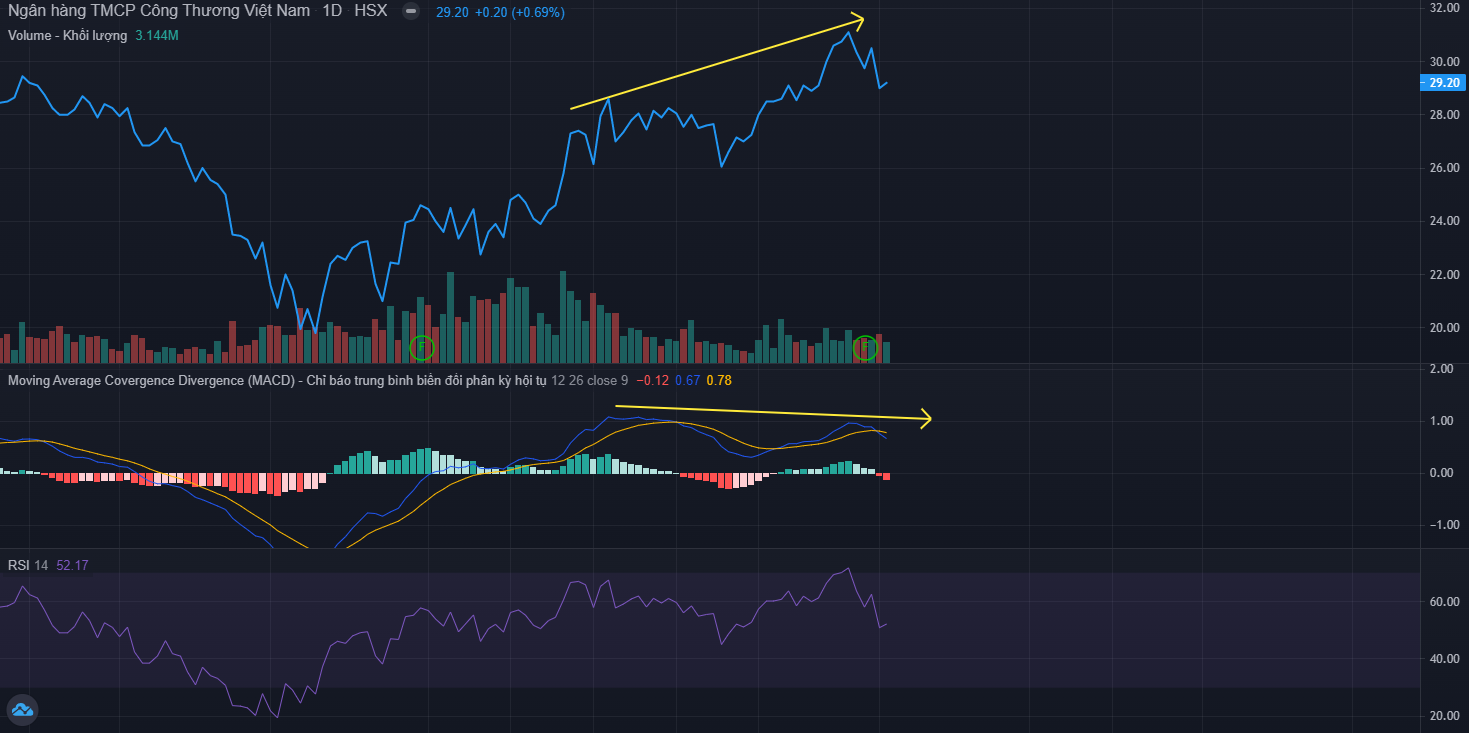Click the arrowhead of the MACD trend line
1469x733 pixels.
point(926,419)
